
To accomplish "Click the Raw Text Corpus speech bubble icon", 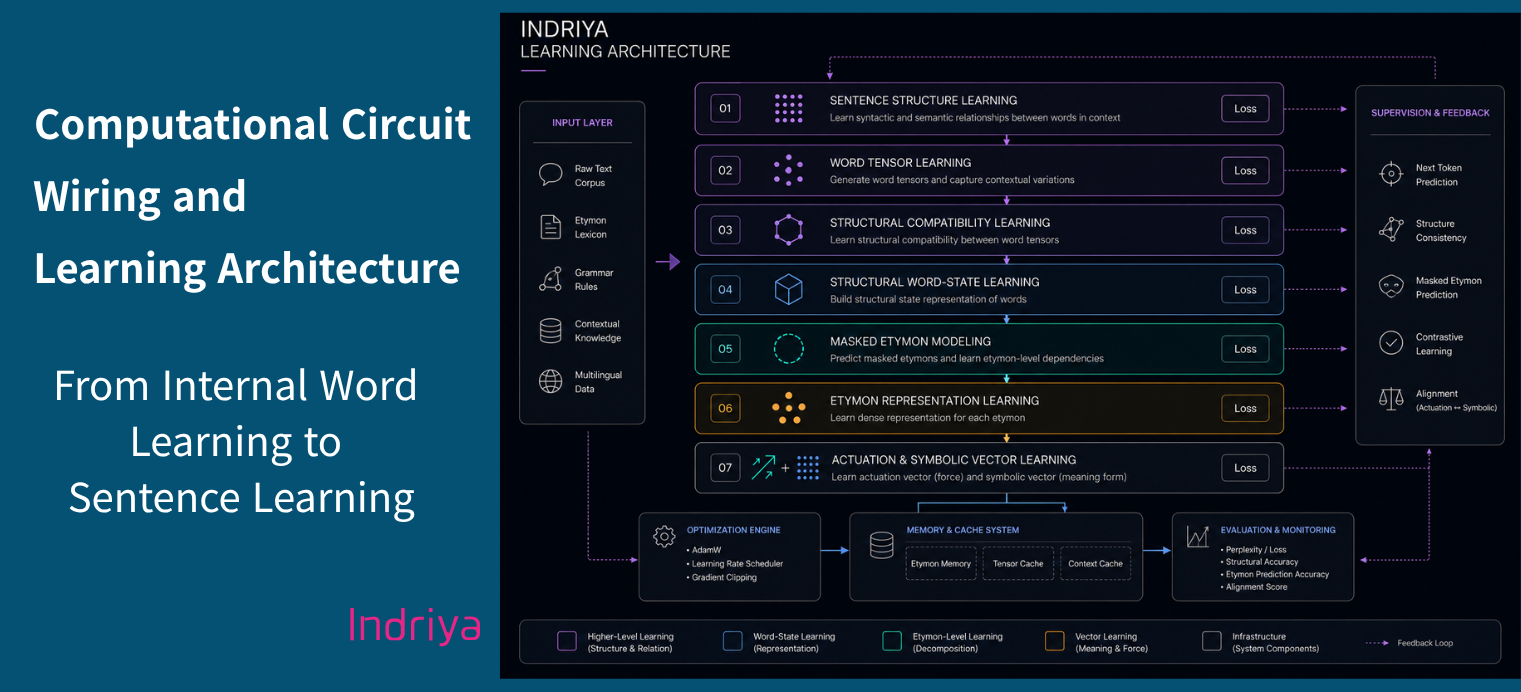I will (550, 175).
